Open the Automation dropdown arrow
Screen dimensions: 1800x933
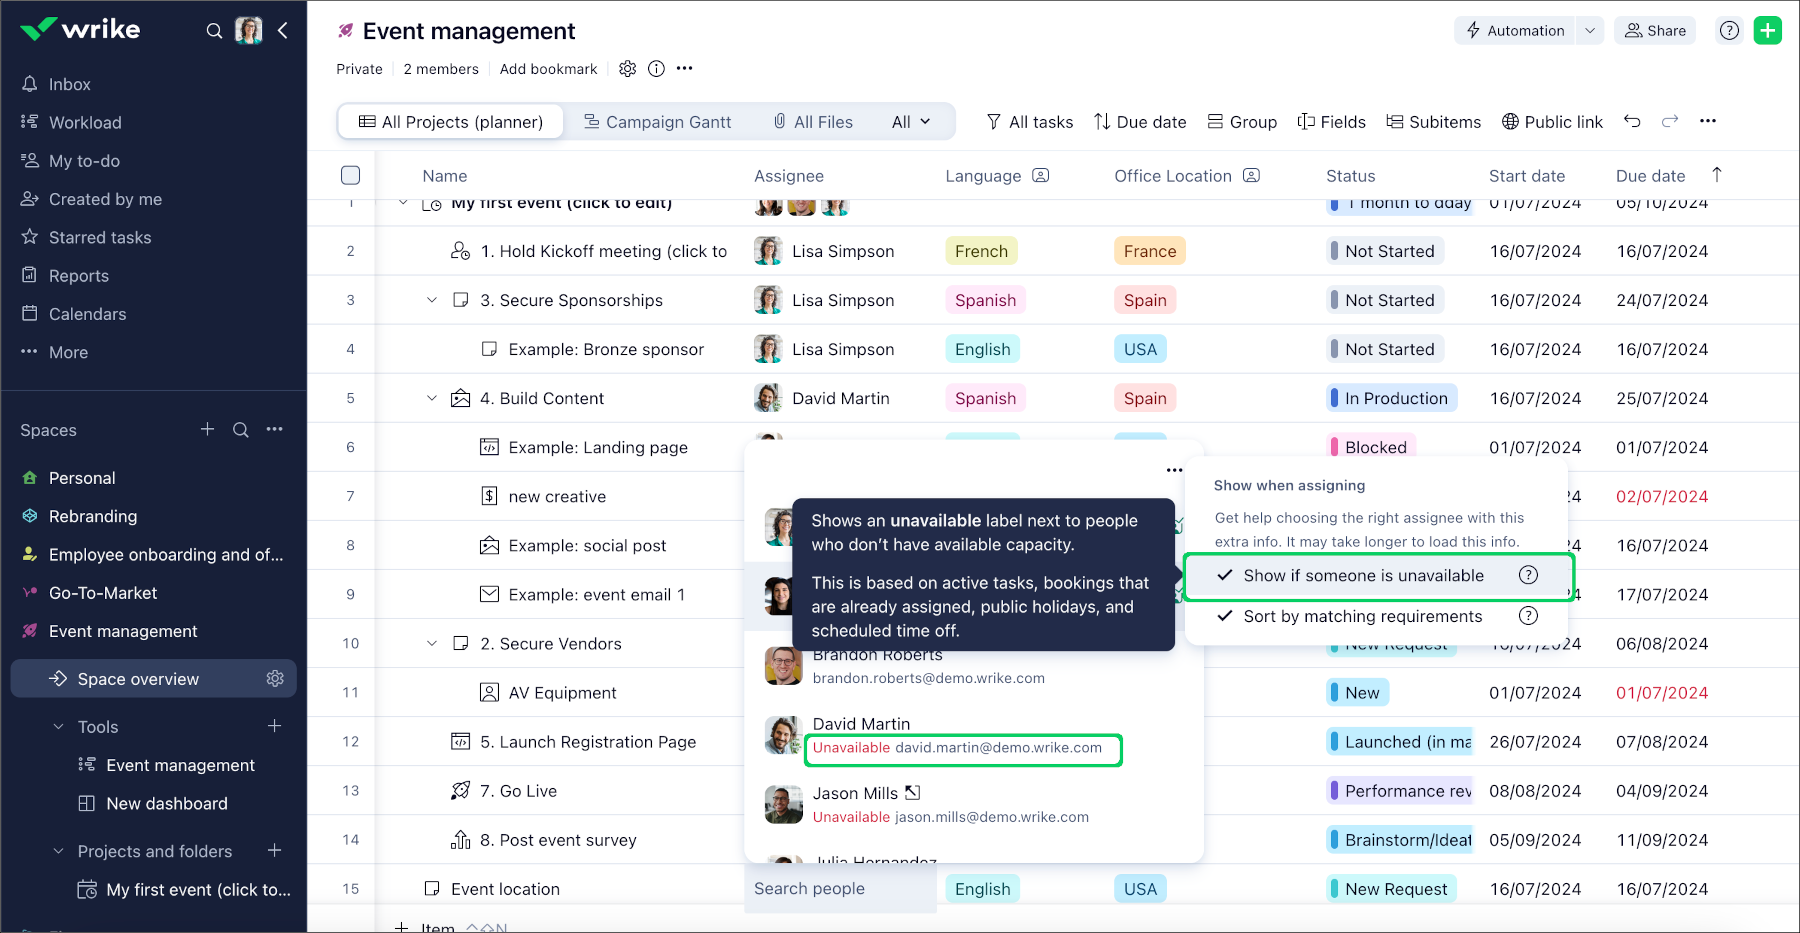[x=1589, y=30]
